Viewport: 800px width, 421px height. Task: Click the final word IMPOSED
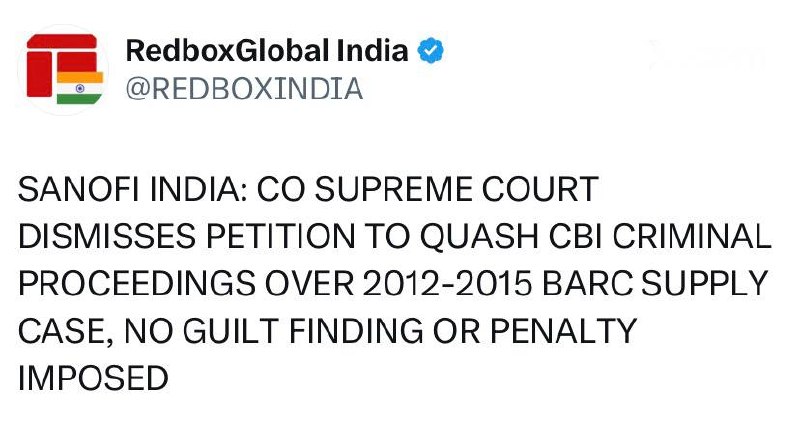[93, 378]
